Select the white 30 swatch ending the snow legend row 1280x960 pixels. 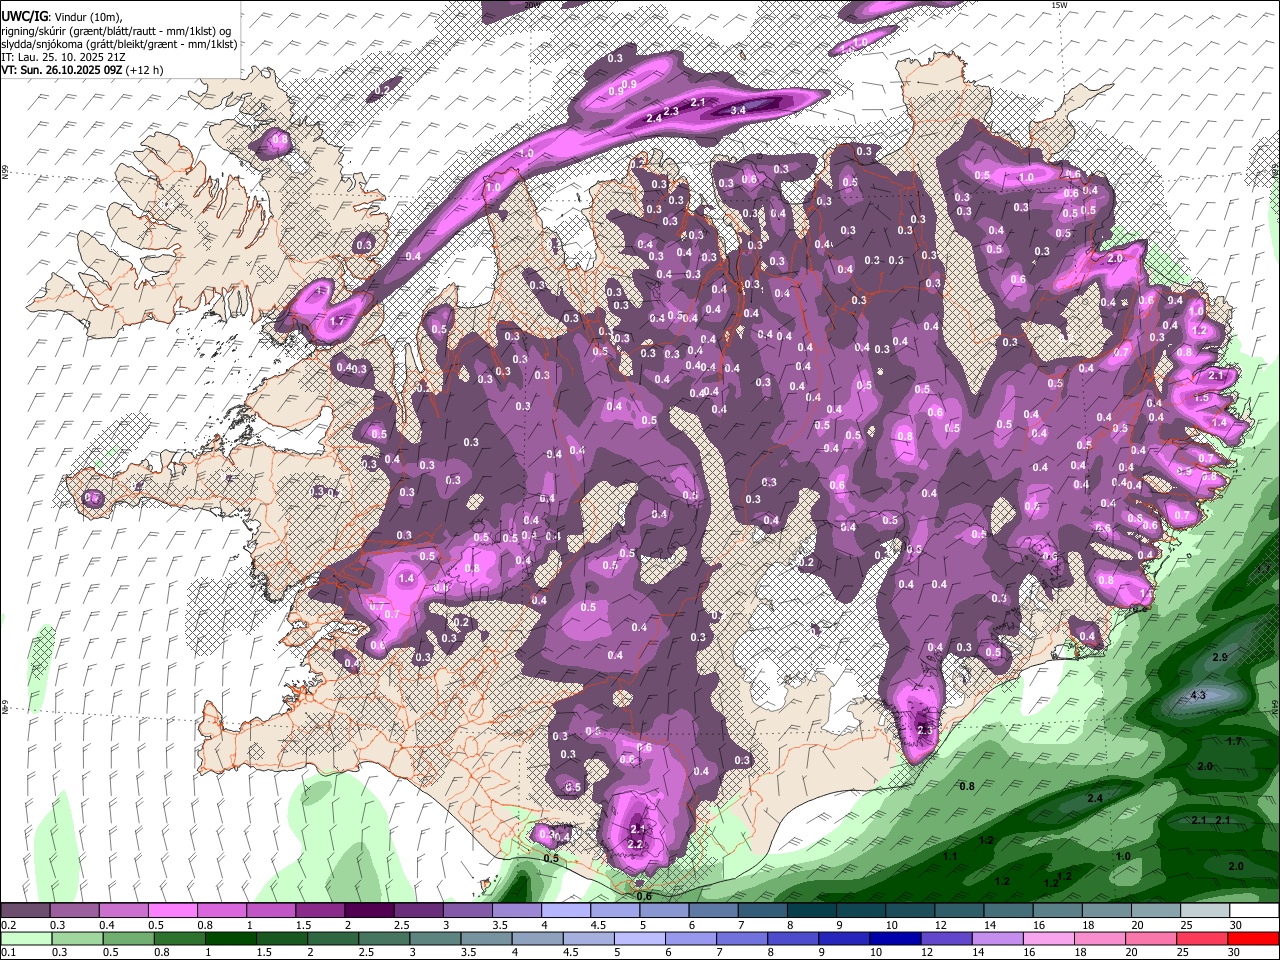pos(1254,911)
